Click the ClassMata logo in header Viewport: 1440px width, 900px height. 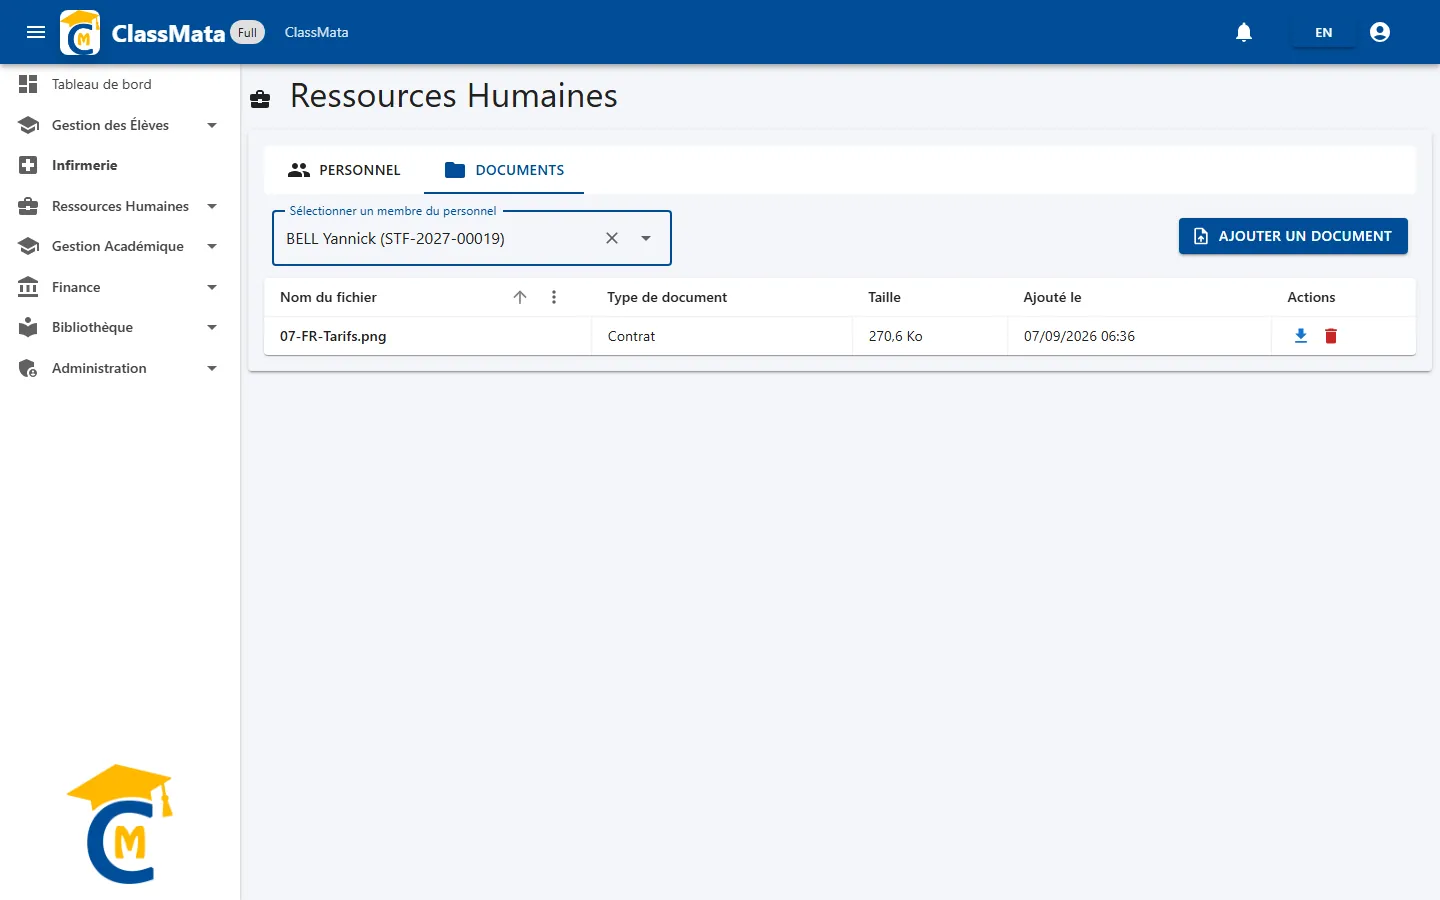[x=80, y=32]
